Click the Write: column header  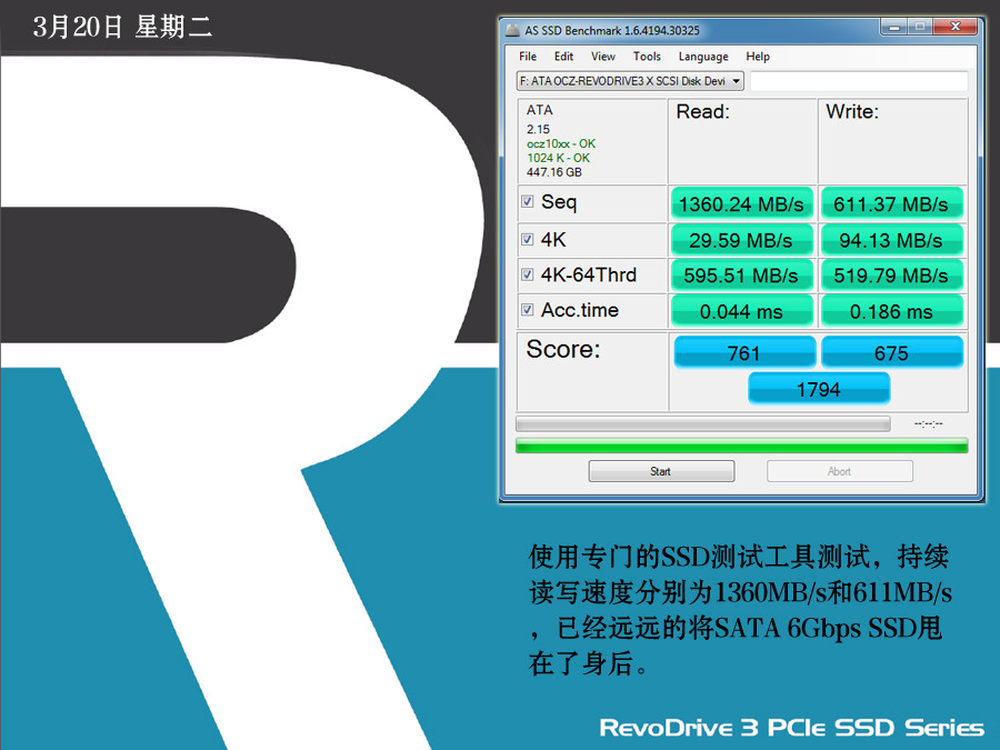[852, 112]
